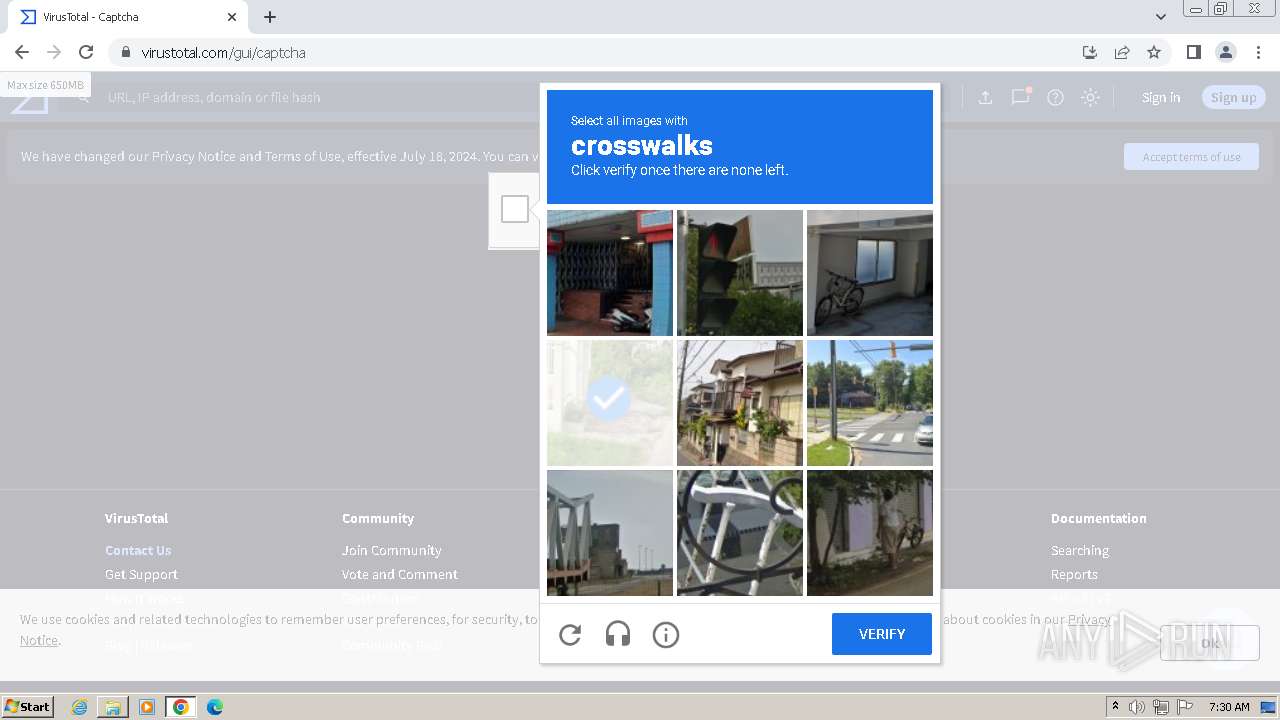Select the bridge structure image tile
Image resolution: width=1280 pixels, height=720 pixels.
(x=610, y=533)
